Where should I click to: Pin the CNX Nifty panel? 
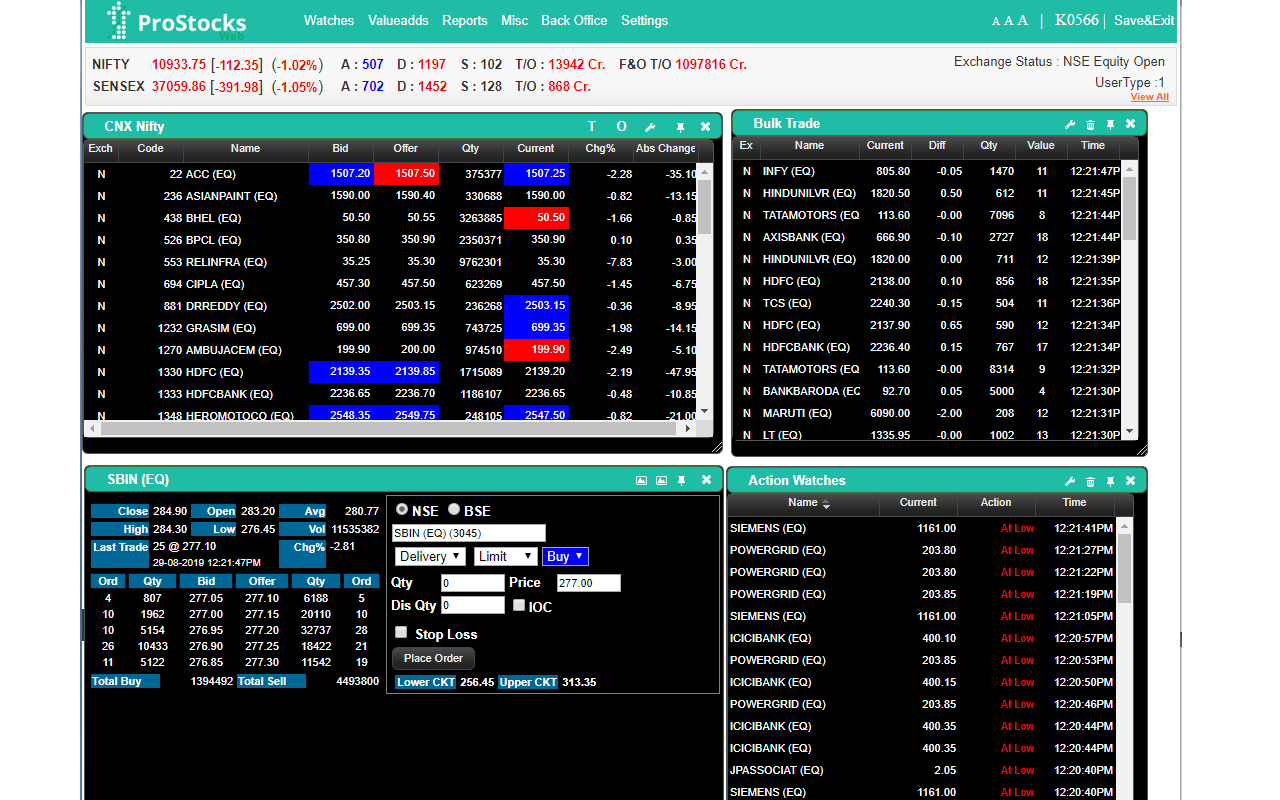(x=680, y=127)
